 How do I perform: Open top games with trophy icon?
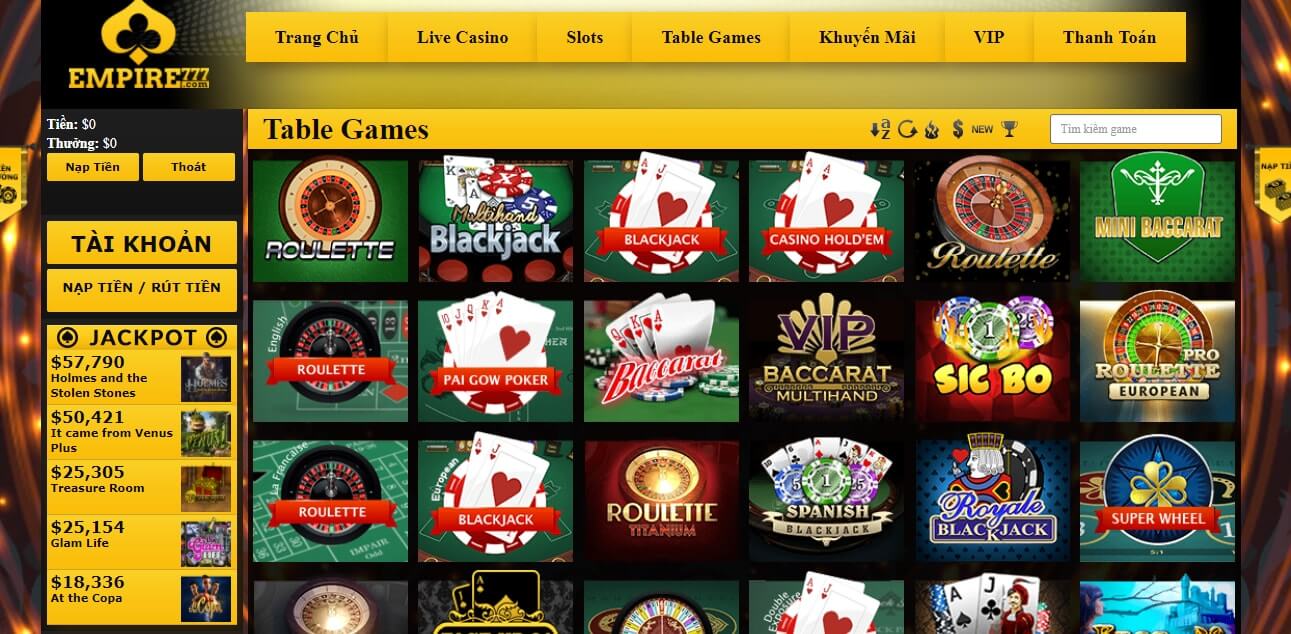pyautogui.click(x=1009, y=129)
